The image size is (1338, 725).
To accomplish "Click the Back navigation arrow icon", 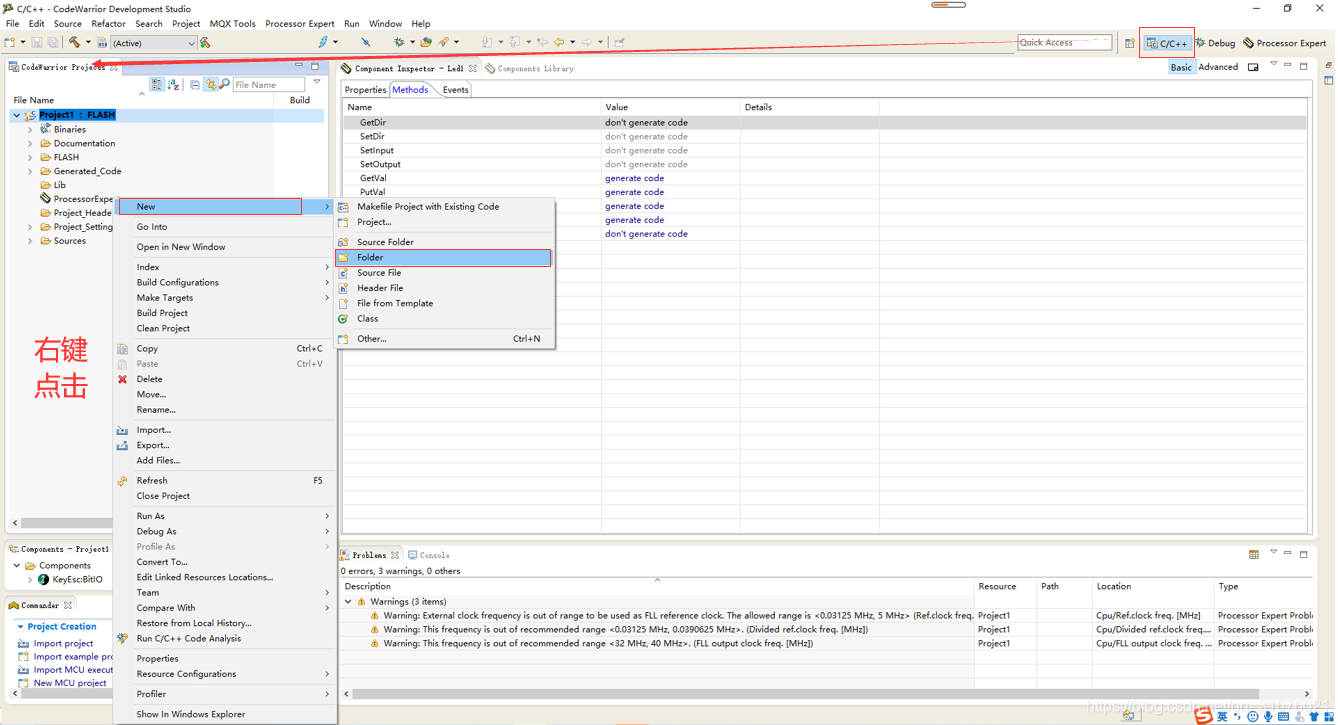I will pos(560,43).
